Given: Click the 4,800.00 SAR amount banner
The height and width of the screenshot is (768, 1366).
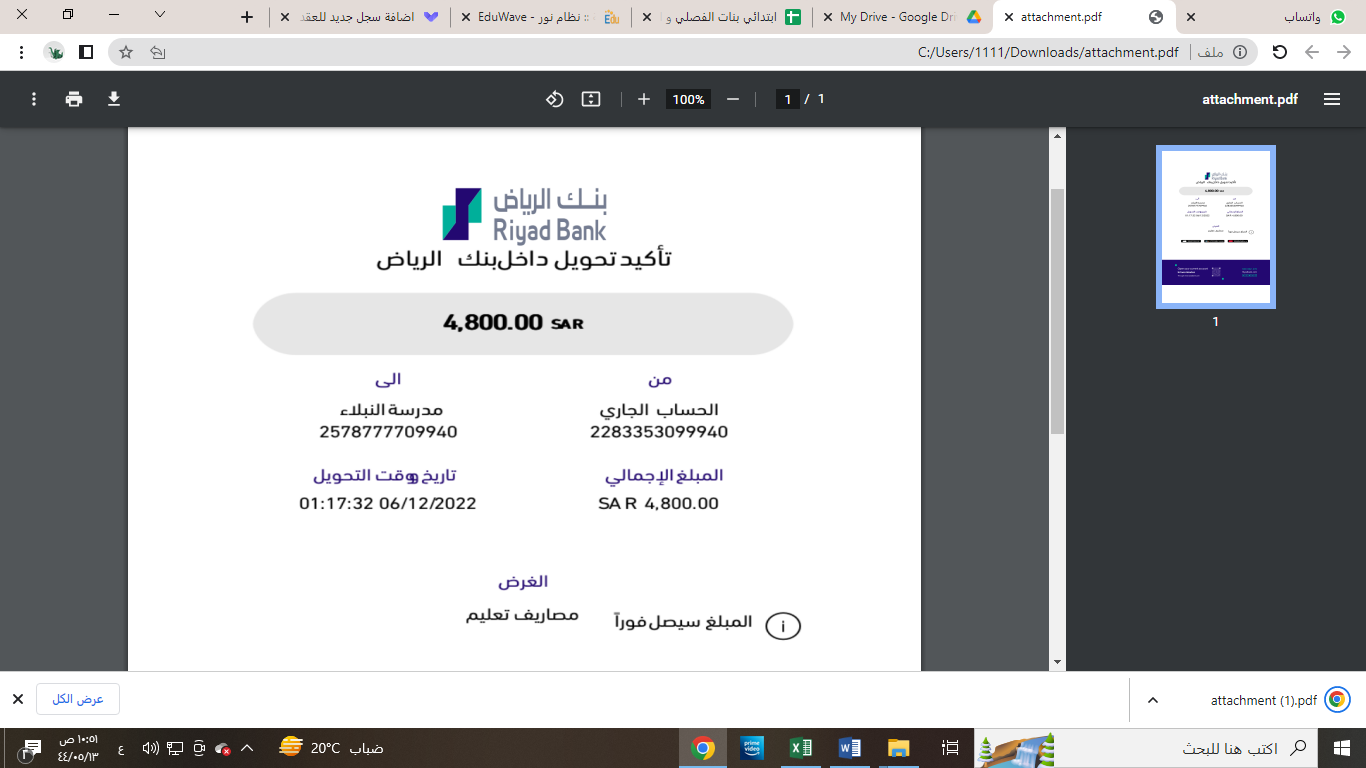Looking at the screenshot, I should pos(523,323).
